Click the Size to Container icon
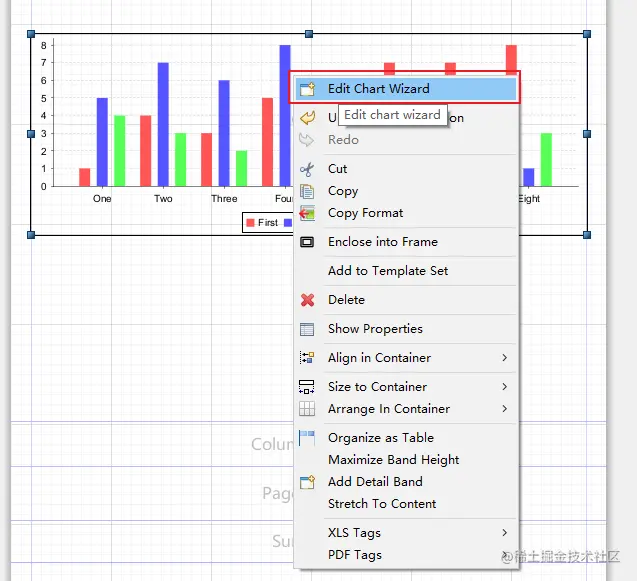 coord(306,387)
